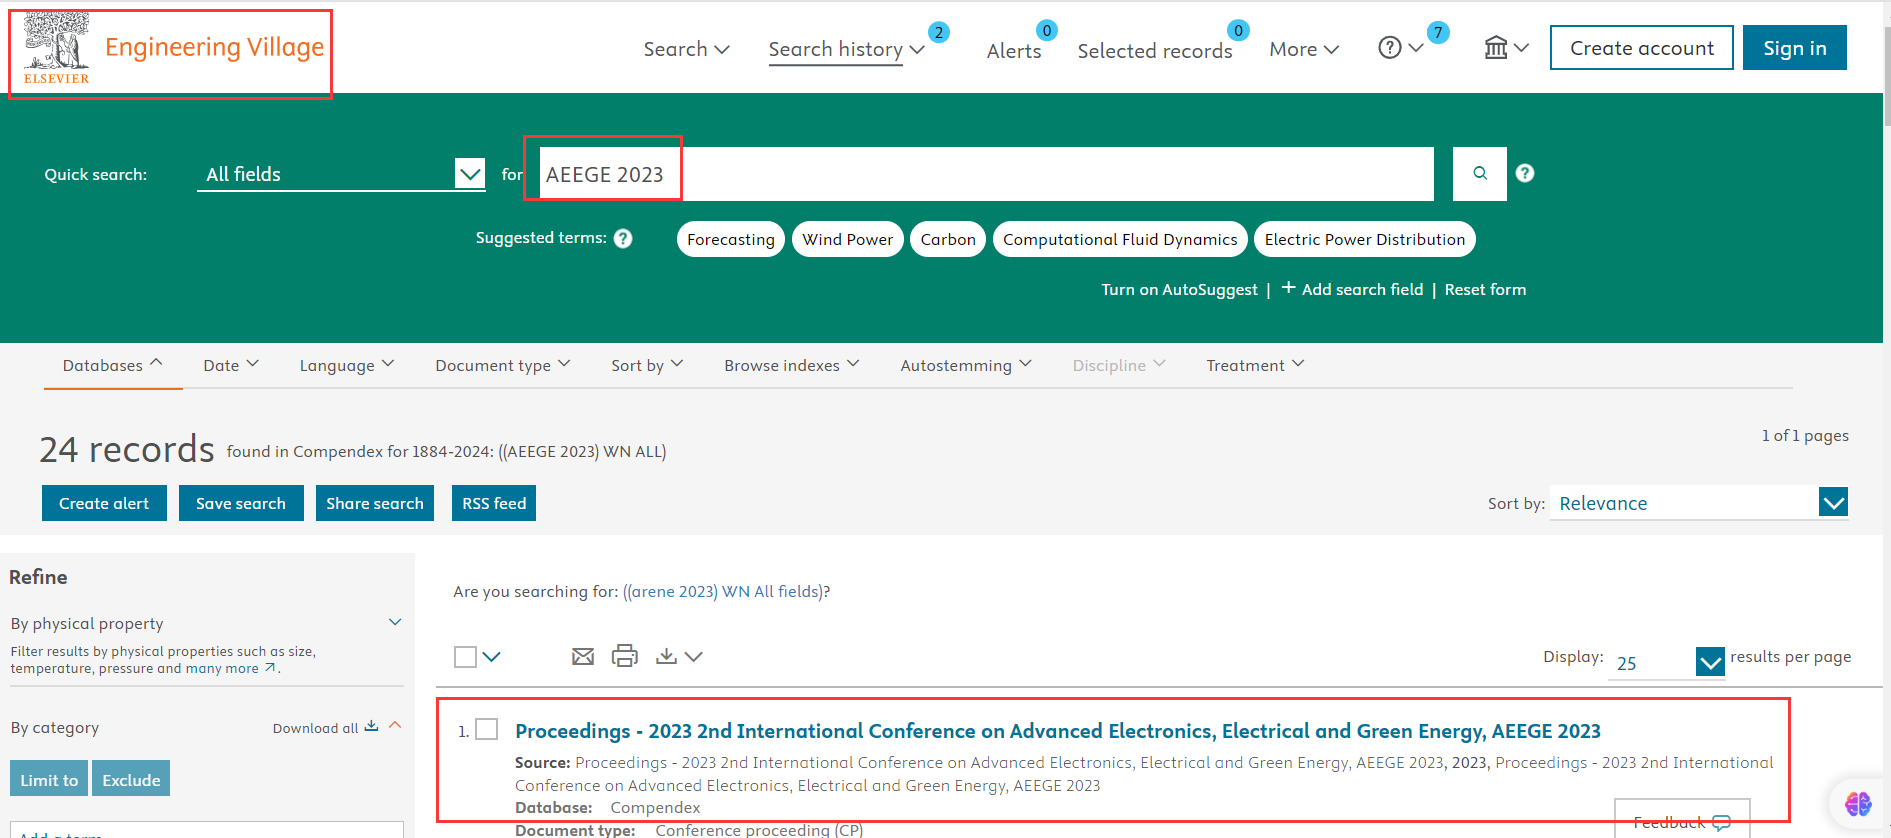This screenshot has width=1891, height=838.
Task: Click Create alert button
Action: point(104,503)
